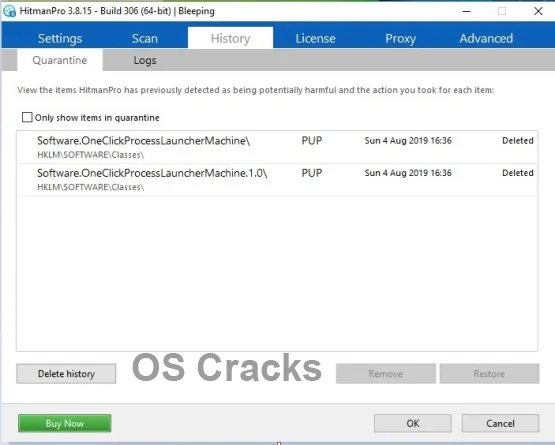The width and height of the screenshot is (555, 445).
Task: Select the Quarantine sub-tab
Action: tap(60, 60)
